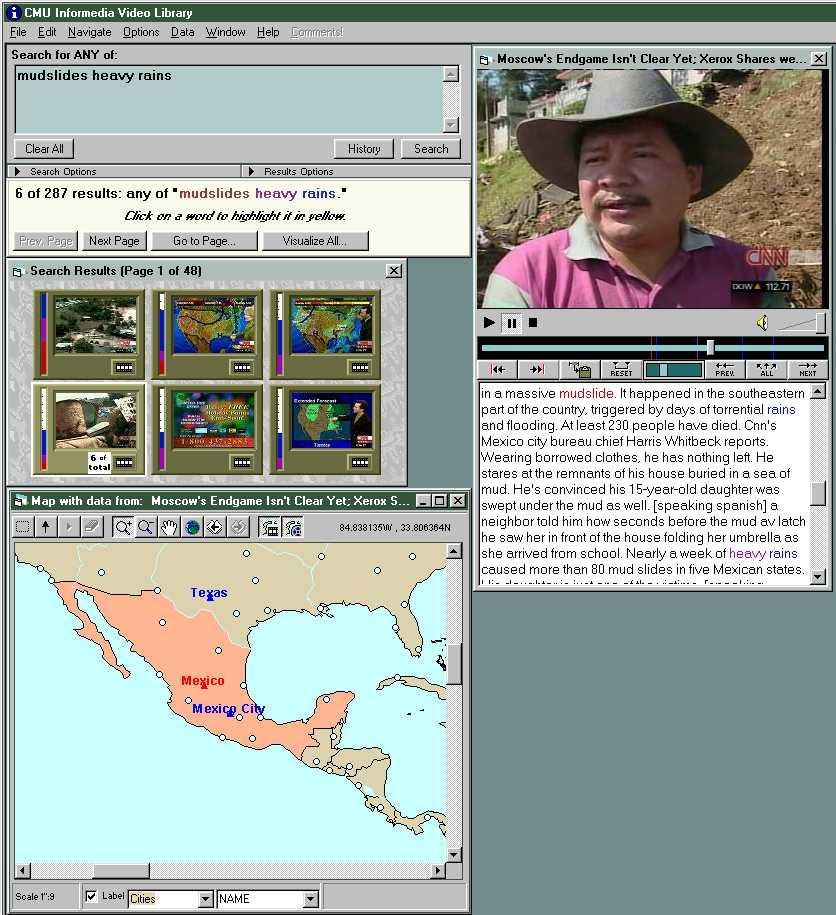Select the eraser tool in map toolbar
This screenshot has height=915, width=836.
(x=92, y=527)
